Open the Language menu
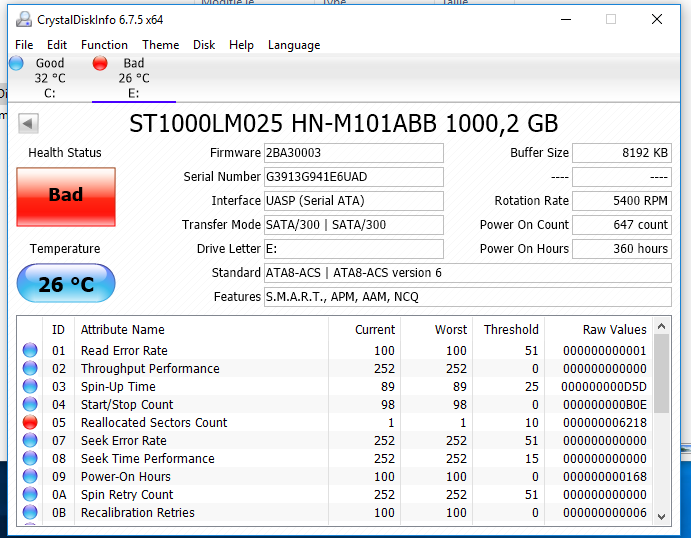 (x=294, y=45)
